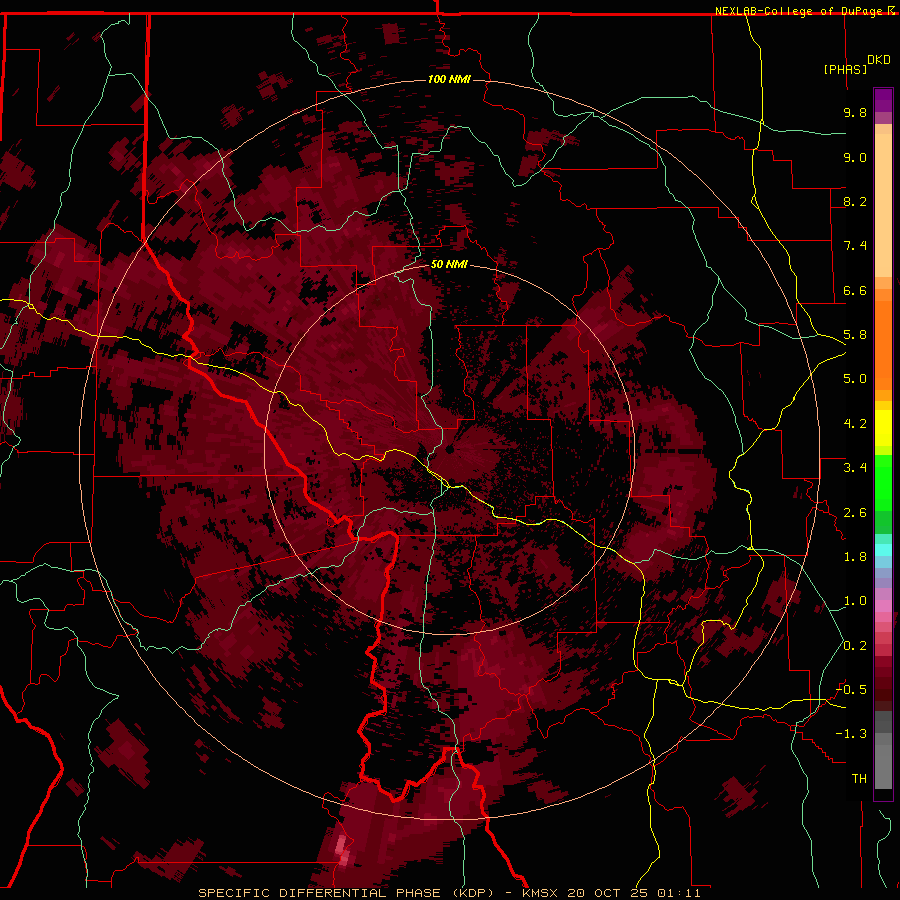Click the 1.0 value on color scale
The height and width of the screenshot is (900, 900).
[855, 601]
